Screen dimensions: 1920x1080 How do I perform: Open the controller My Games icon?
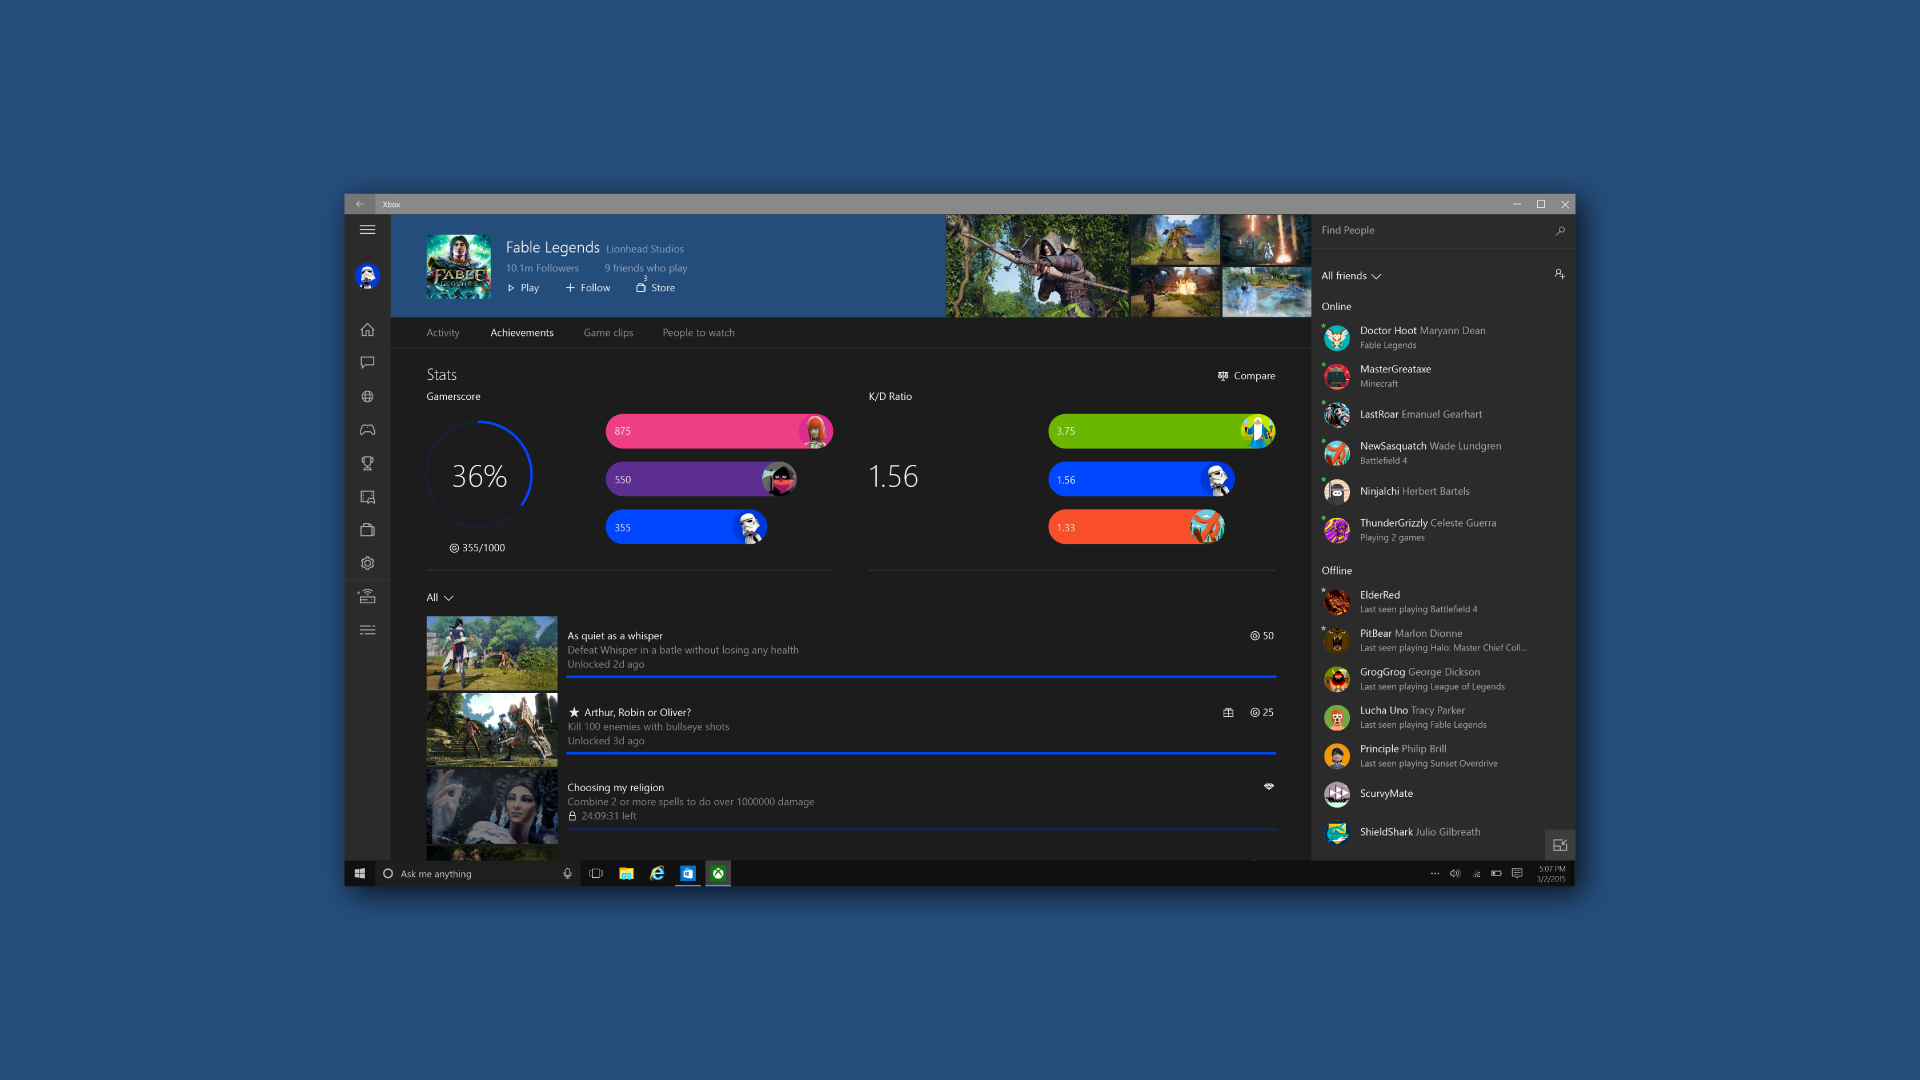tap(367, 430)
